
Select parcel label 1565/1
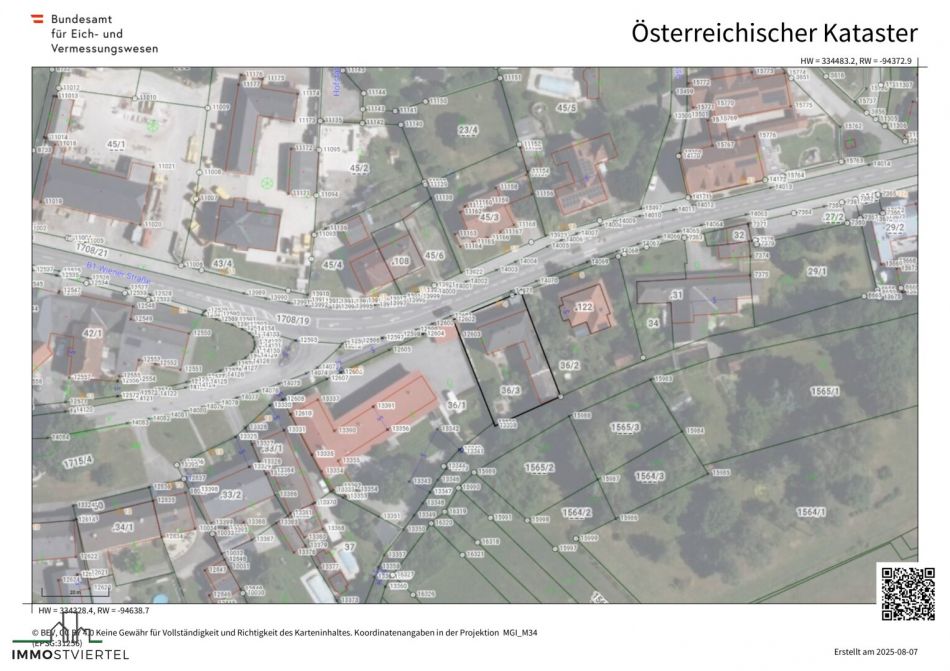tap(824, 391)
